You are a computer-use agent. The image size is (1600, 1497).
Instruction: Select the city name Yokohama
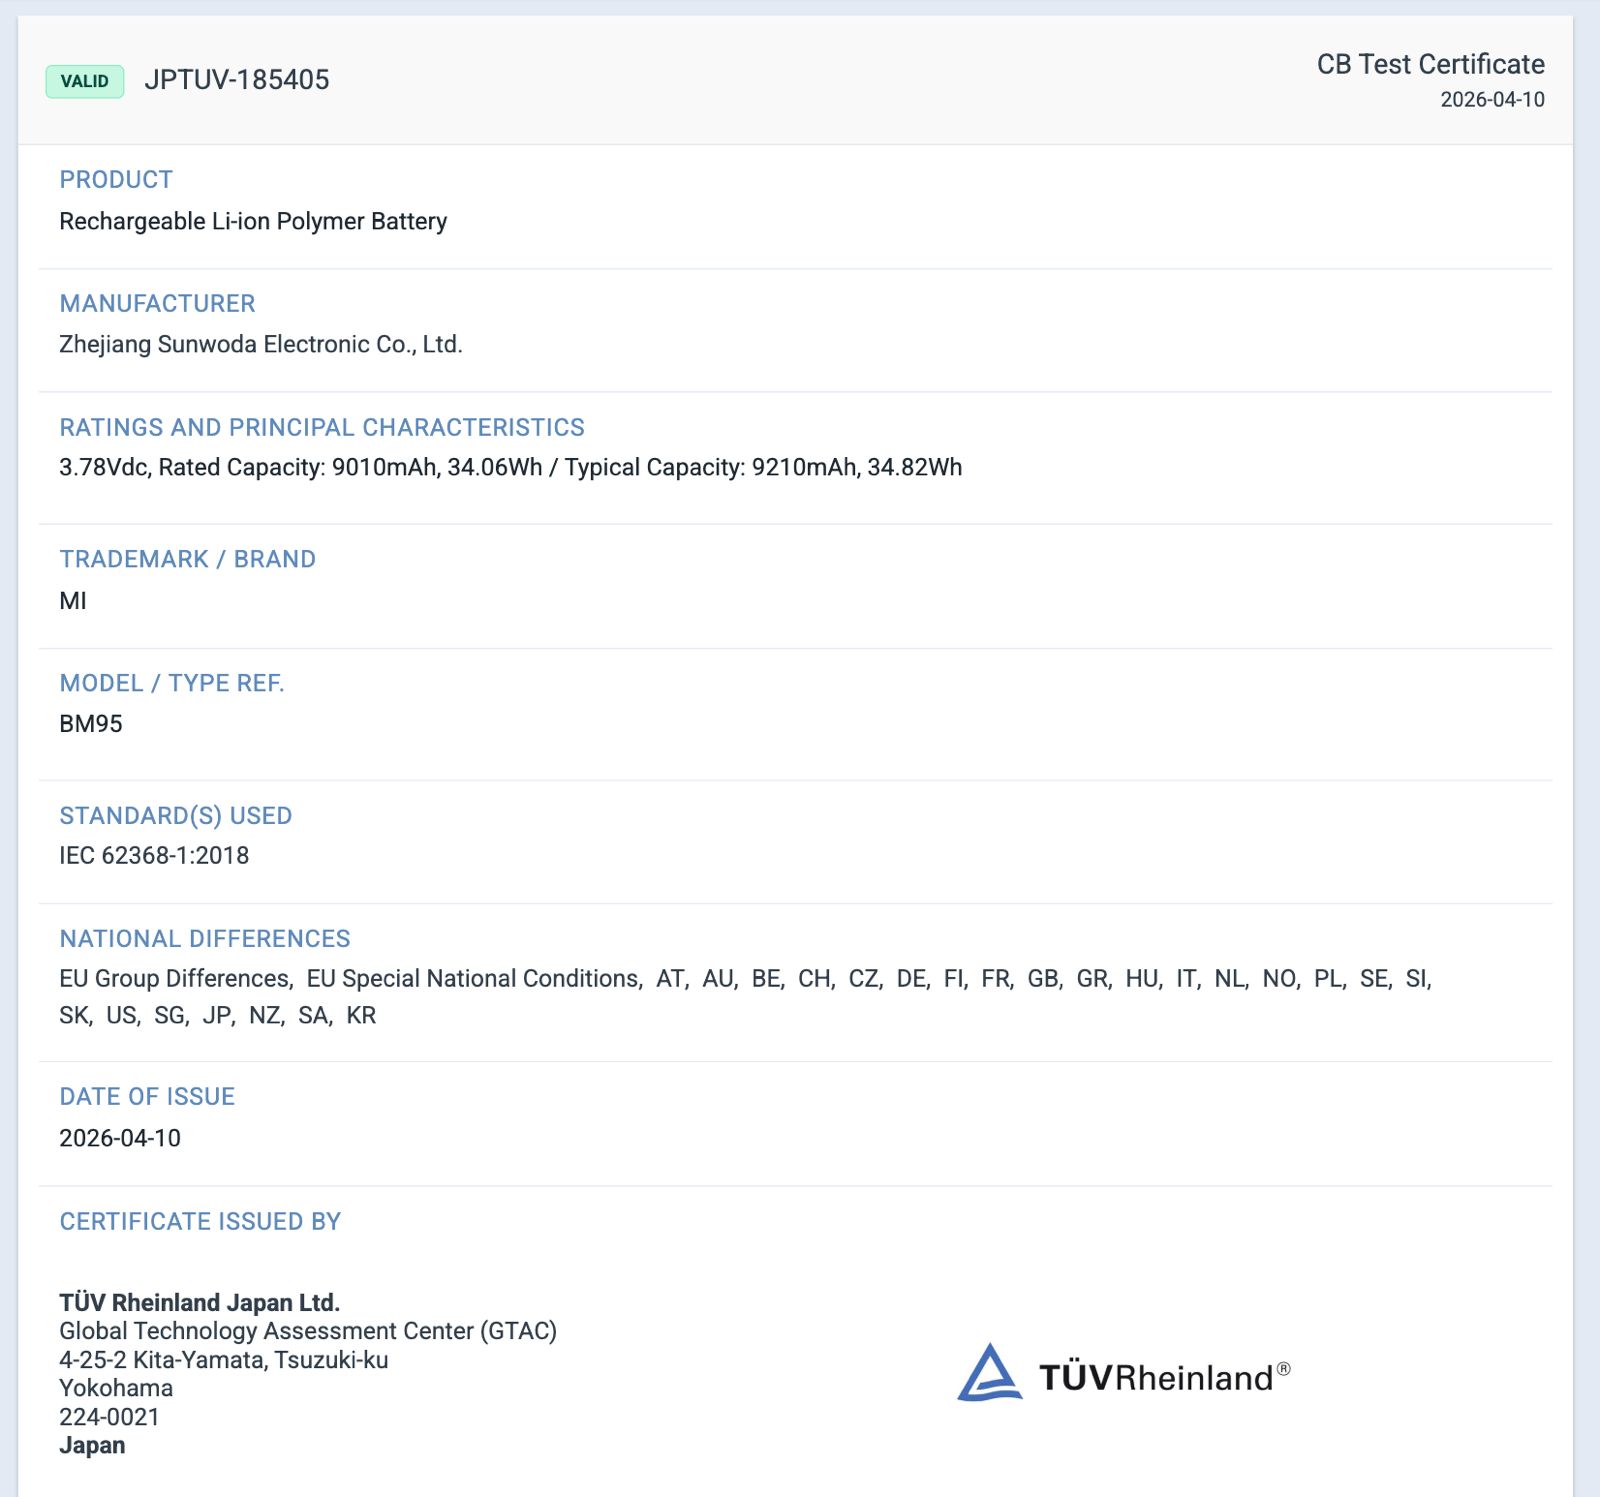tap(116, 1388)
